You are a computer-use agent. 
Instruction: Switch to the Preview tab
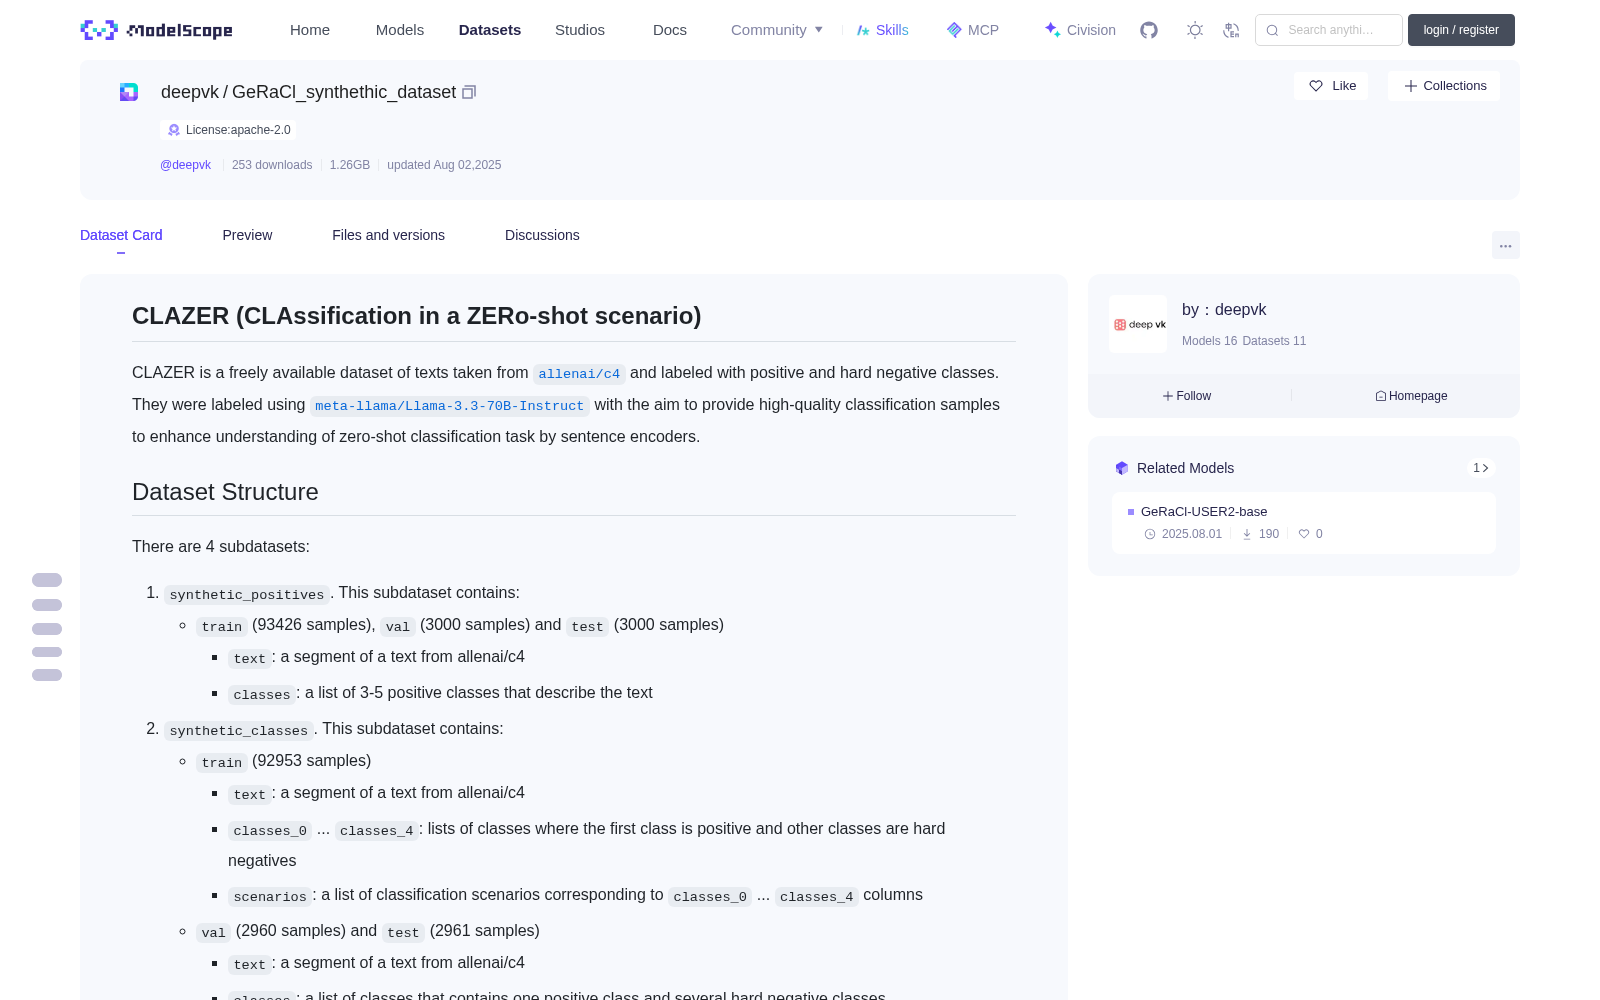(247, 235)
